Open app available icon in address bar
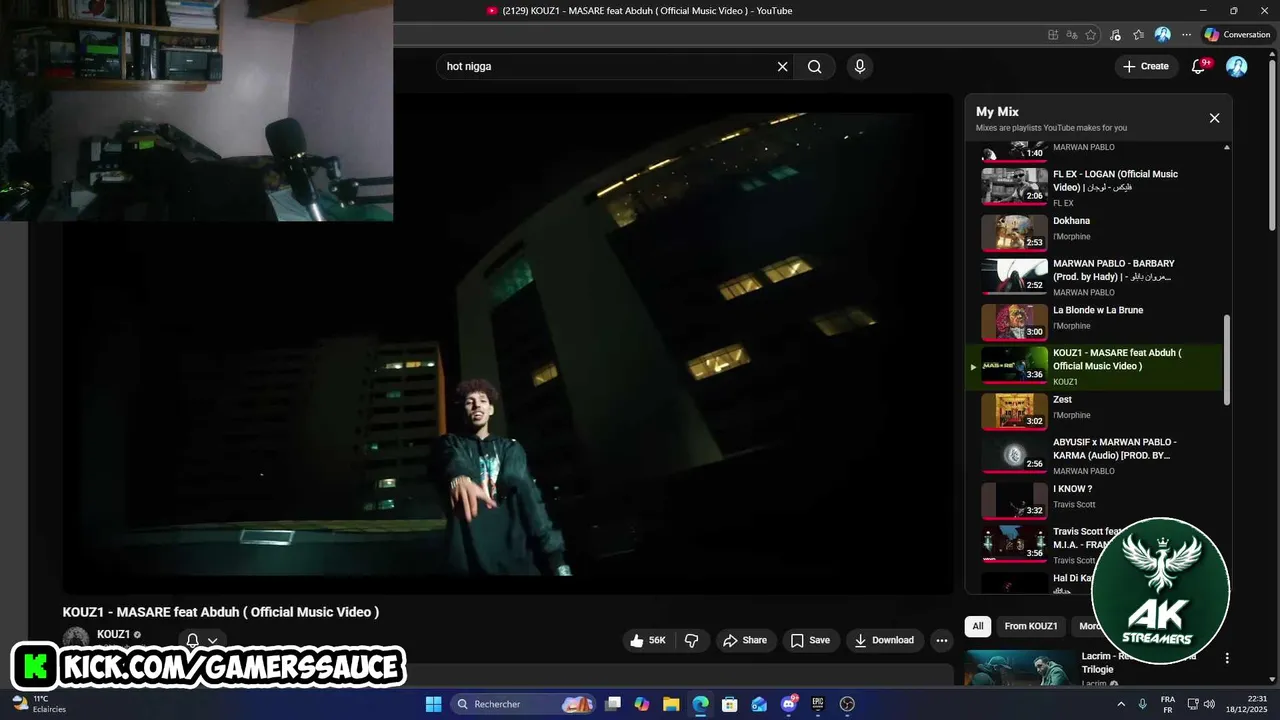 (x=1052, y=35)
